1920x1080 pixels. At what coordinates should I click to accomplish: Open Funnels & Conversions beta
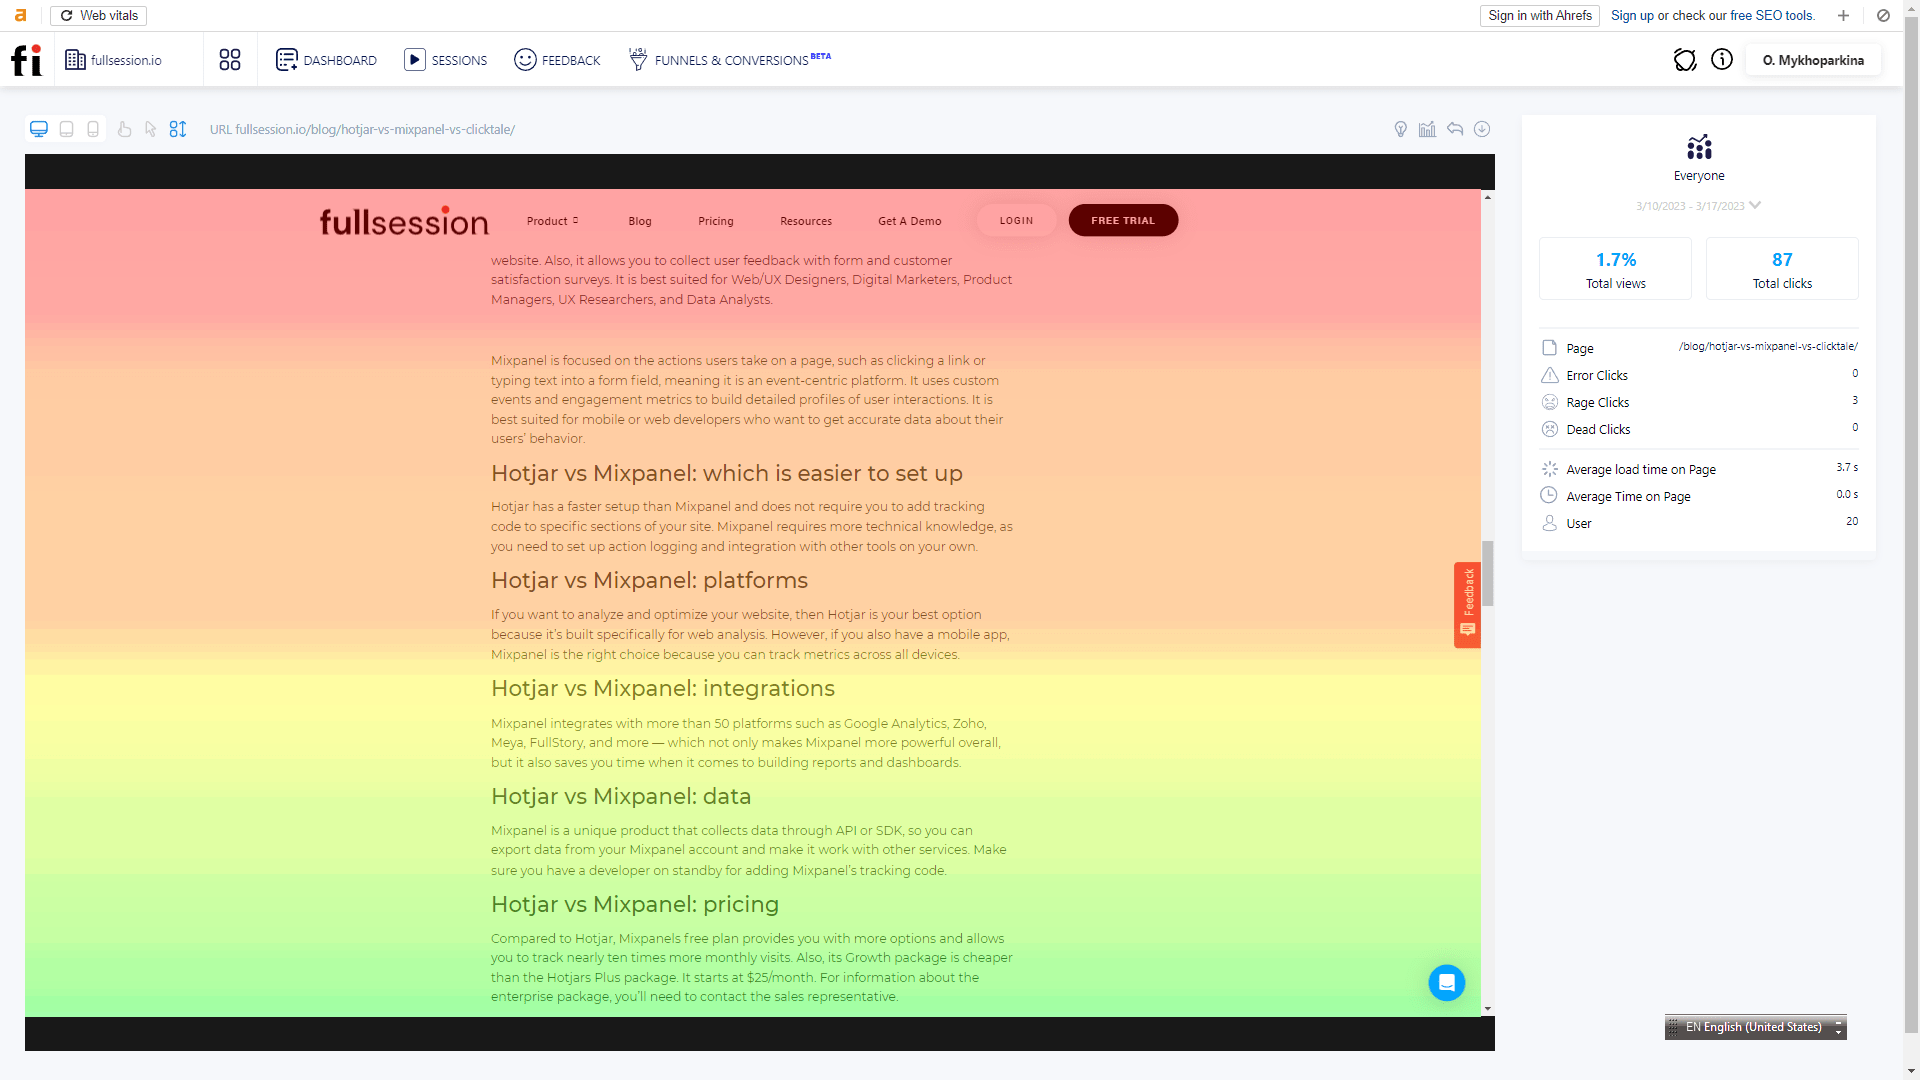pyautogui.click(x=729, y=60)
